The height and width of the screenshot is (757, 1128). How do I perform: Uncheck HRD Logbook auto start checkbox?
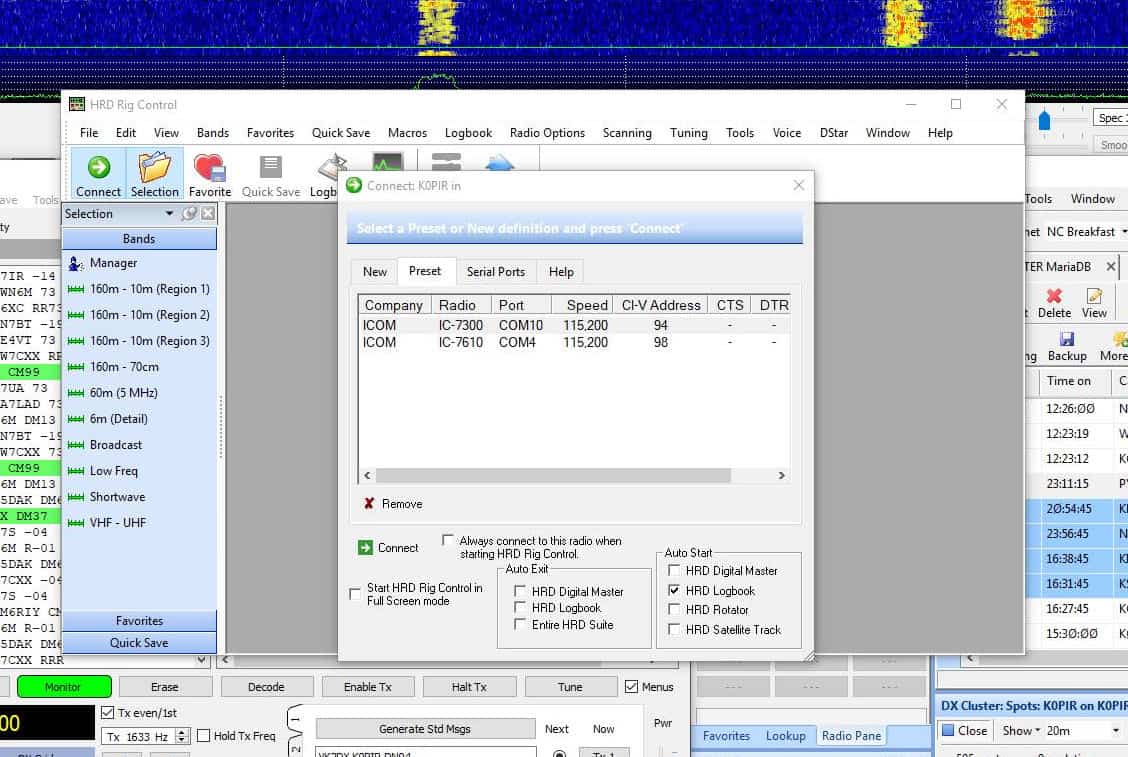(675, 591)
